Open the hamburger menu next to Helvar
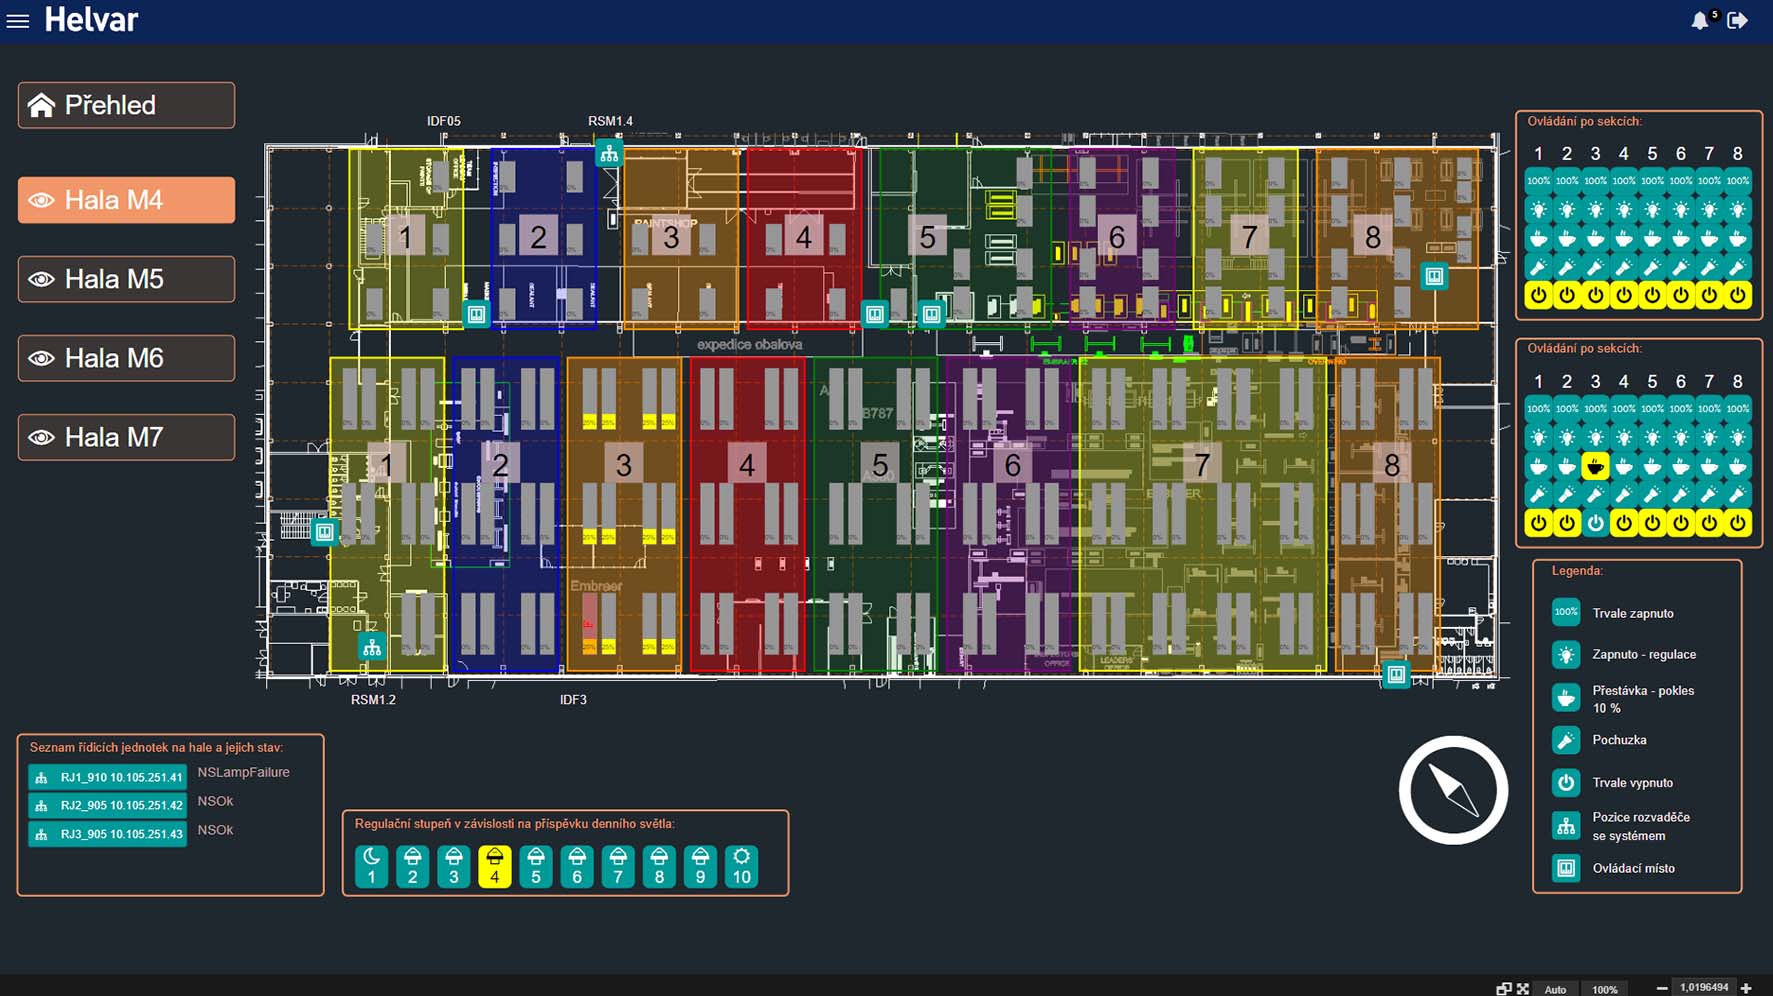The width and height of the screenshot is (1773, 996). click(x=18, y=21)
